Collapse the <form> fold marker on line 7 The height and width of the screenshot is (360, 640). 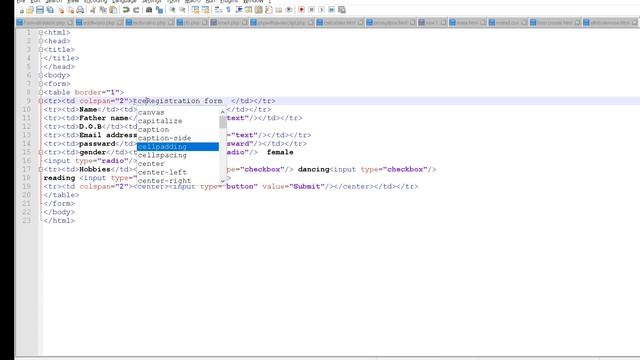coord(40,84)
